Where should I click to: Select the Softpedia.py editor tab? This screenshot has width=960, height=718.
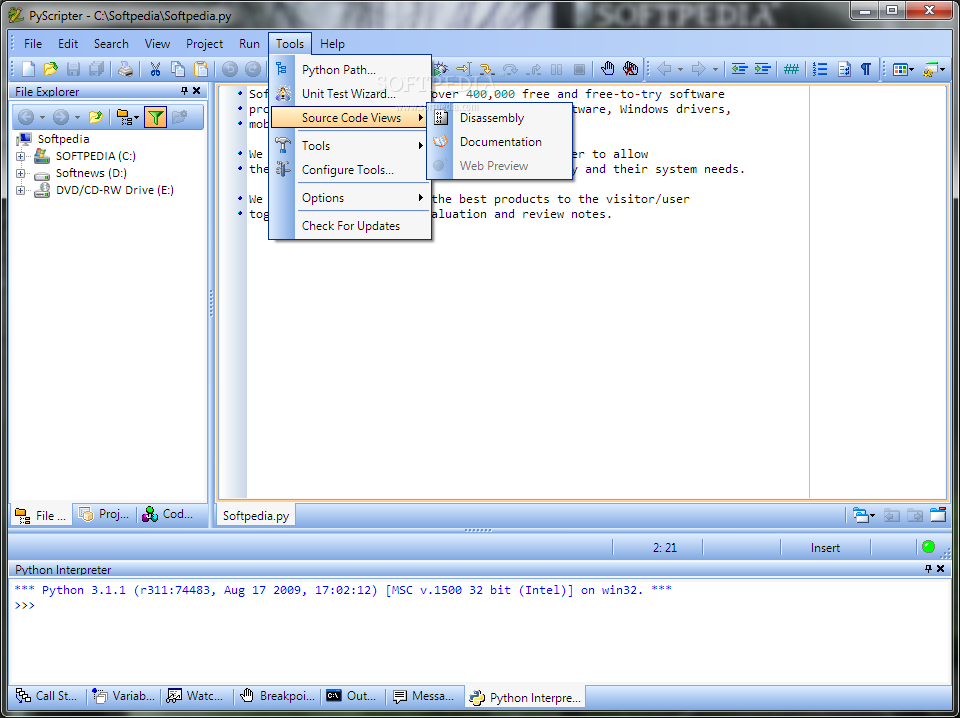point(256,515)
